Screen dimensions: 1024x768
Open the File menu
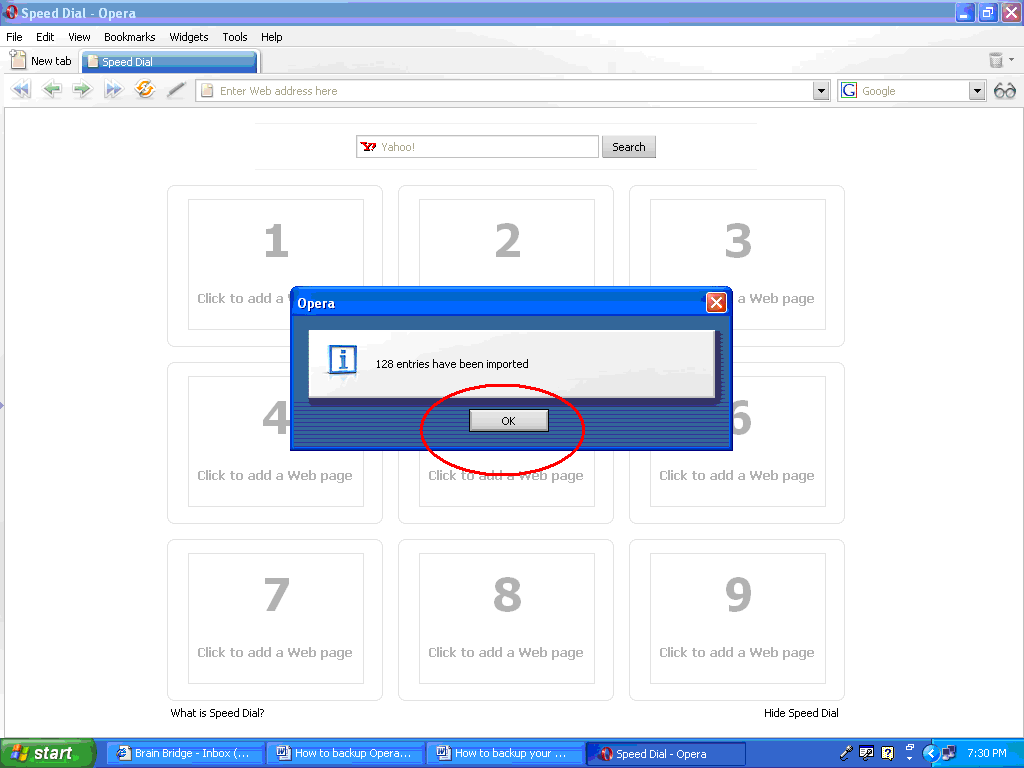click(x=14, y=37)
